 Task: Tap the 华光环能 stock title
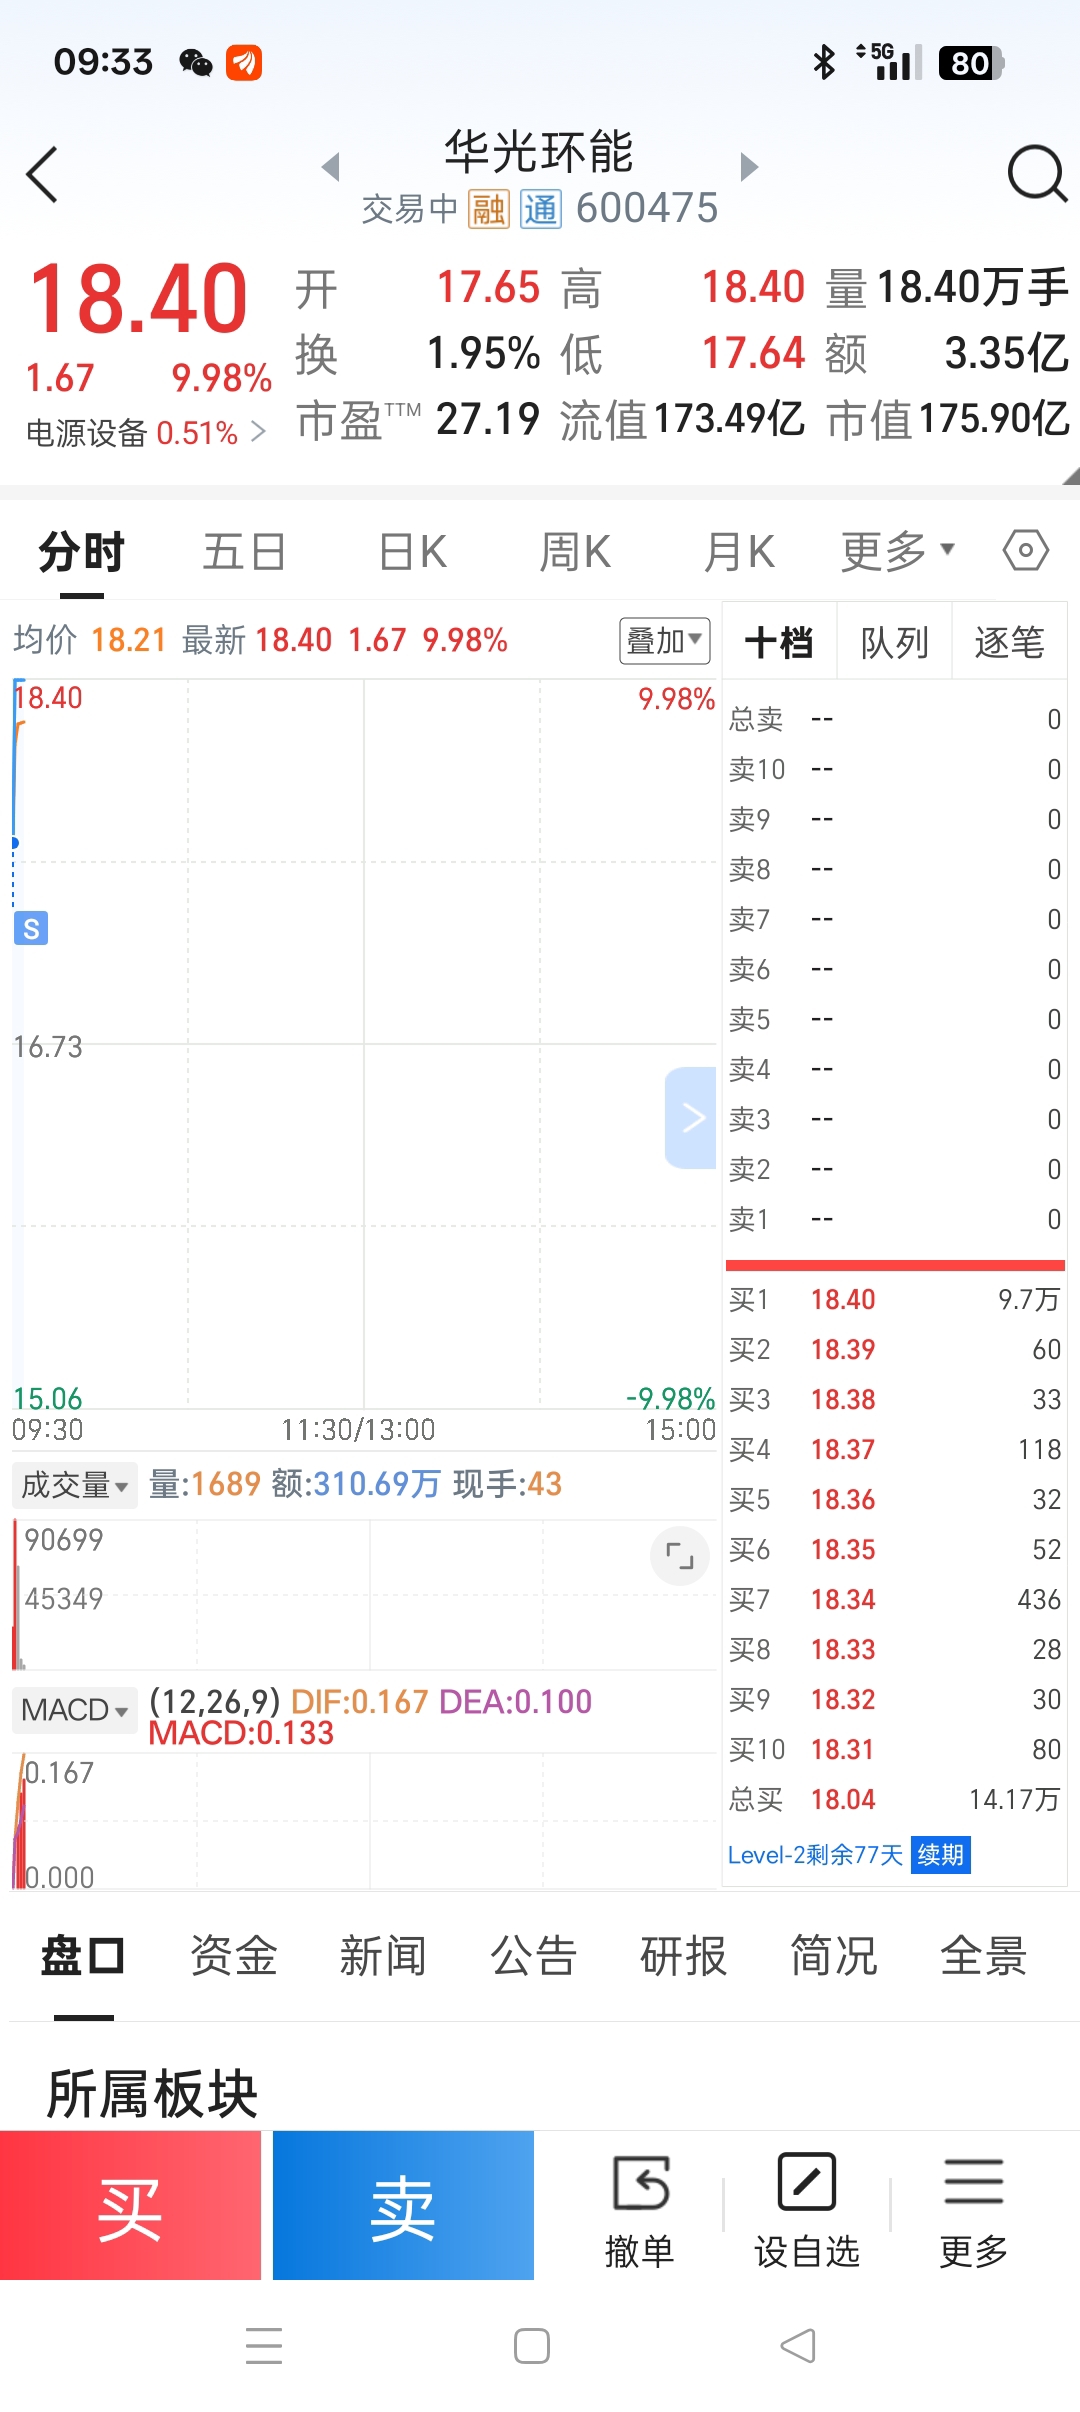[539, 152]
